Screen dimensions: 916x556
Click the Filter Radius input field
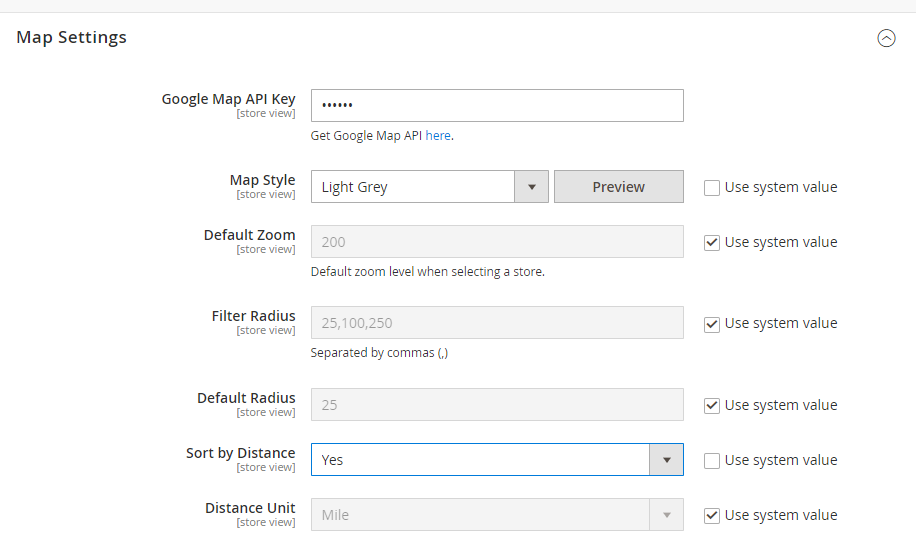(x=497, y=323)
